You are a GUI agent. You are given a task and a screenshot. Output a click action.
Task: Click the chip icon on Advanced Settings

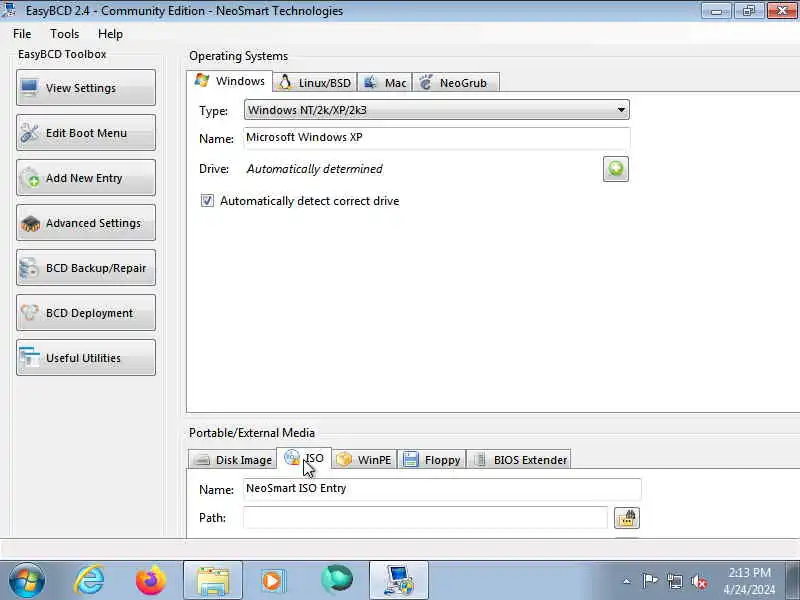[30, 223]
